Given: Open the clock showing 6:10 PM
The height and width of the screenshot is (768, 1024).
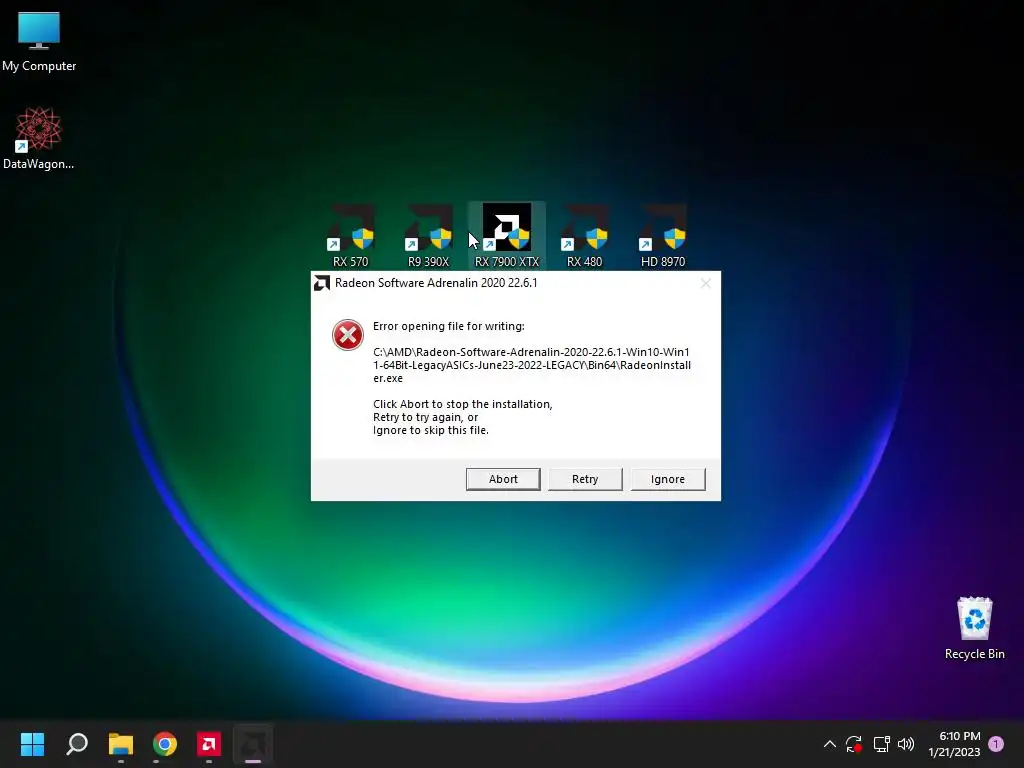Looking at the screenshot, I should (x=954, y=744).
